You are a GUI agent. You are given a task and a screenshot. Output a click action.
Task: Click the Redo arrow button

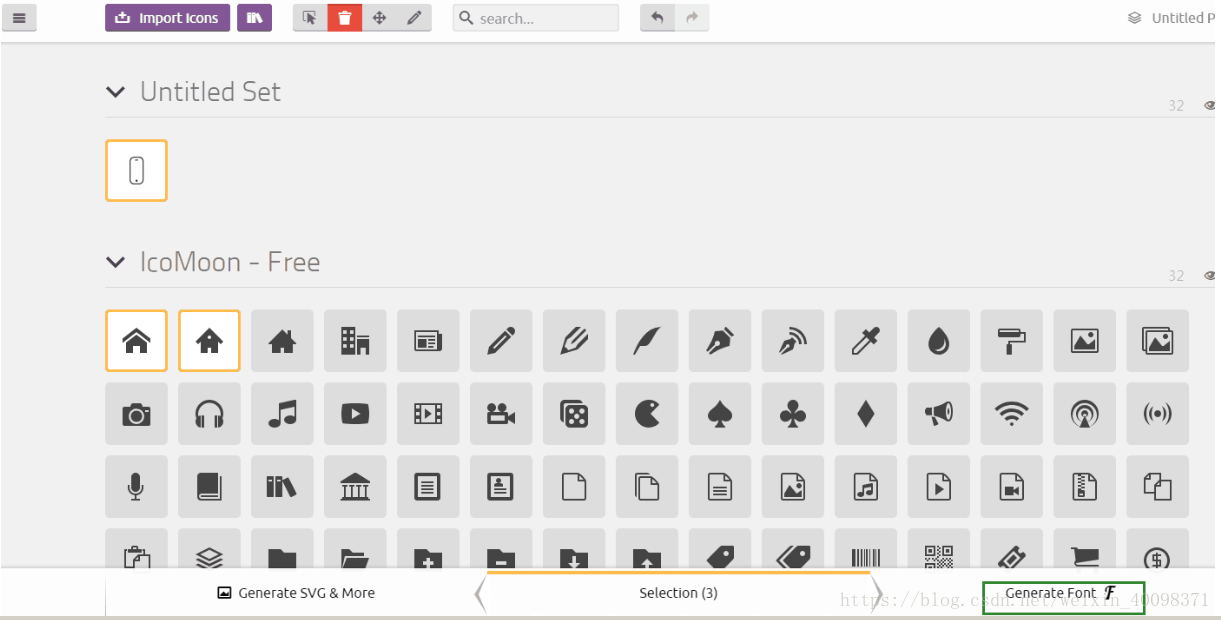692,18
